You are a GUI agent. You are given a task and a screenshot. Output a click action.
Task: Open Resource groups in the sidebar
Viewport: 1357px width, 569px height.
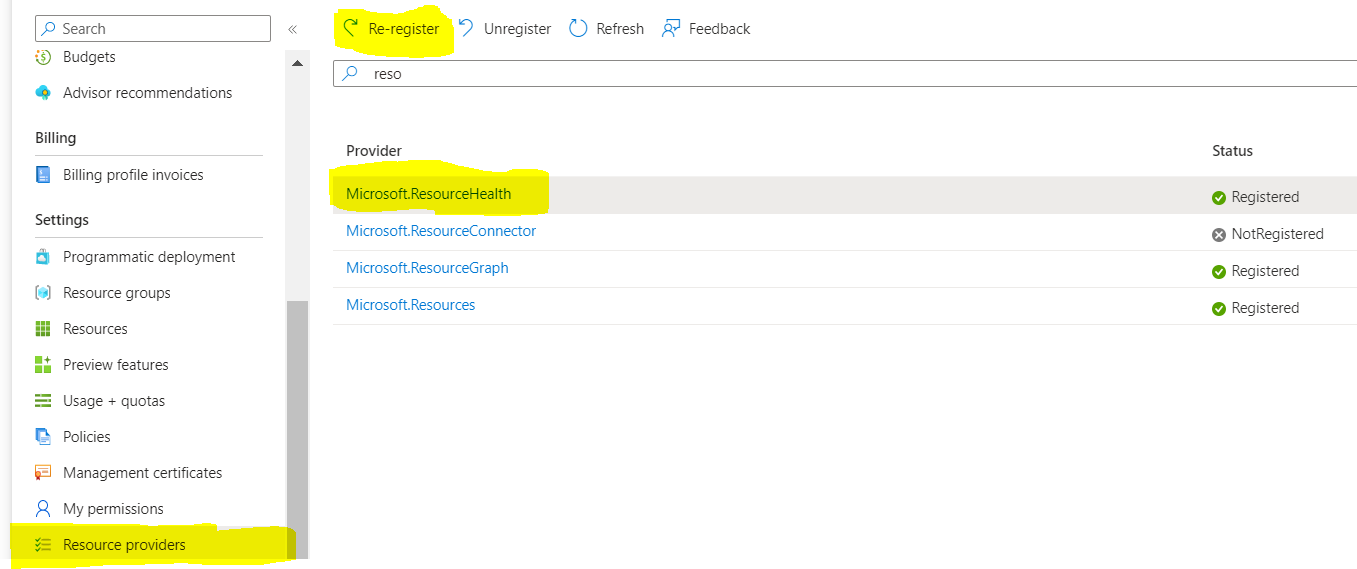coord(117,293)
